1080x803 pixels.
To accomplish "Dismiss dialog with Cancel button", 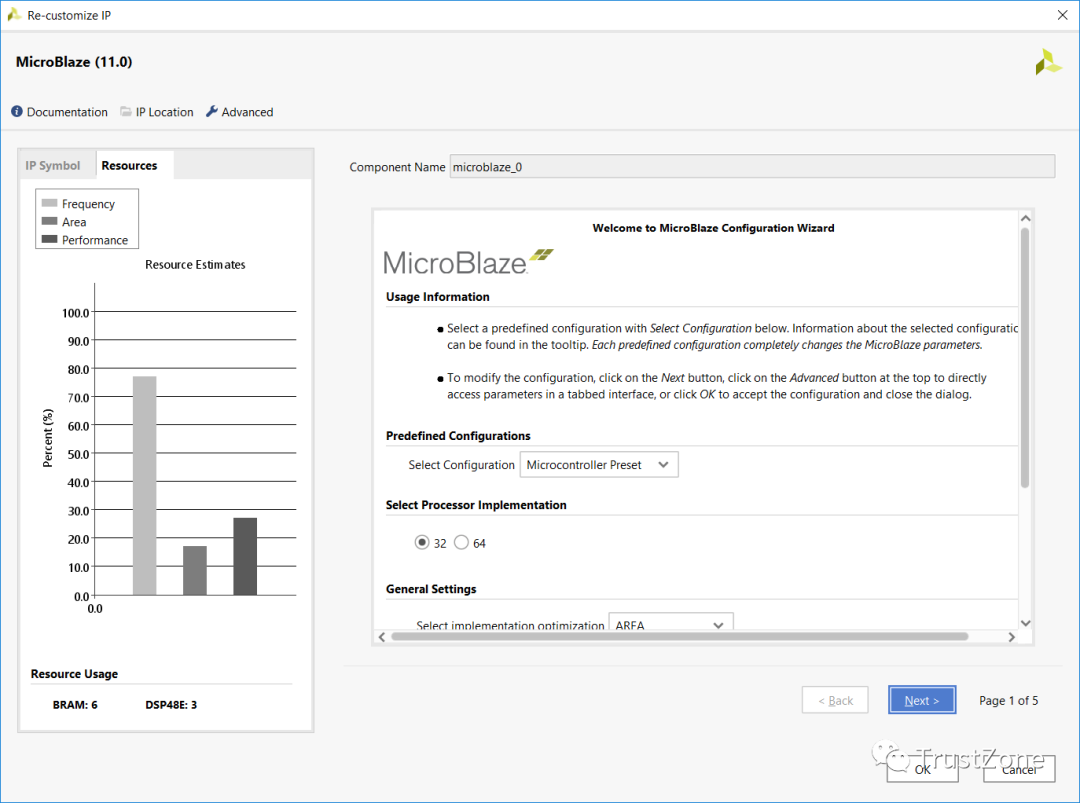I will coord(1019,769).
